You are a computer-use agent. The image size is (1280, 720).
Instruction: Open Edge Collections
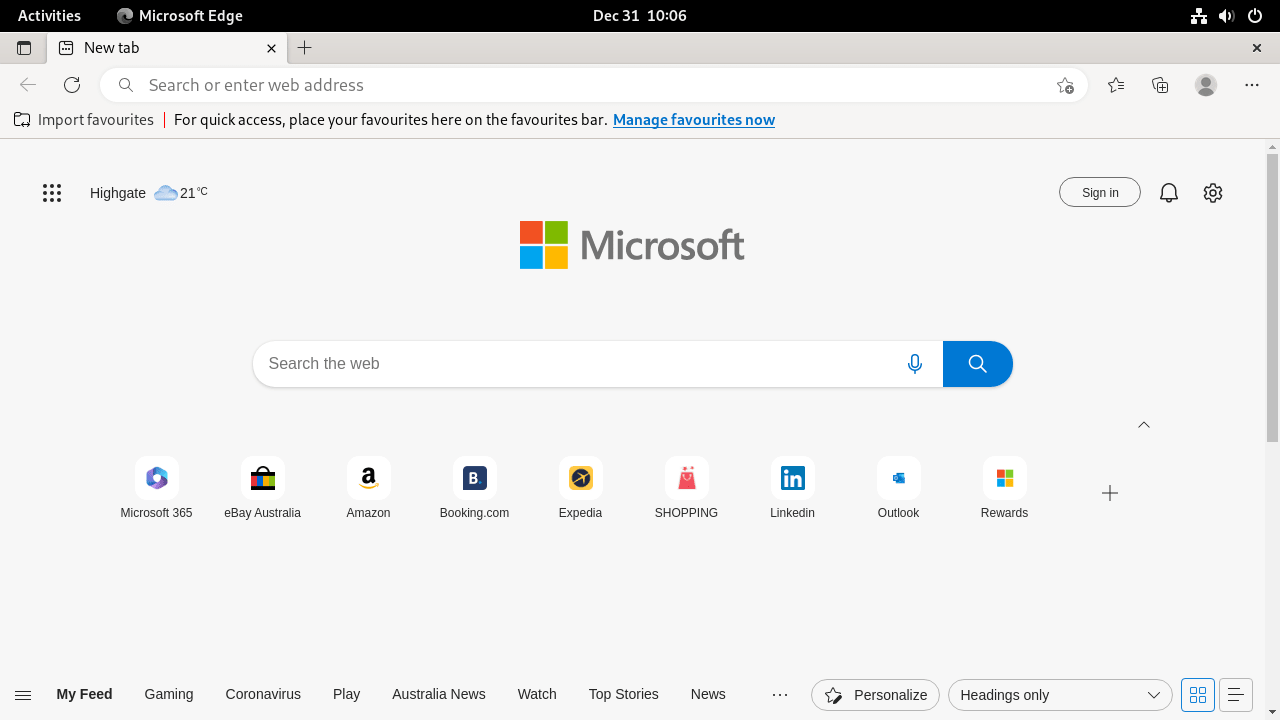tap(1160, 85)
